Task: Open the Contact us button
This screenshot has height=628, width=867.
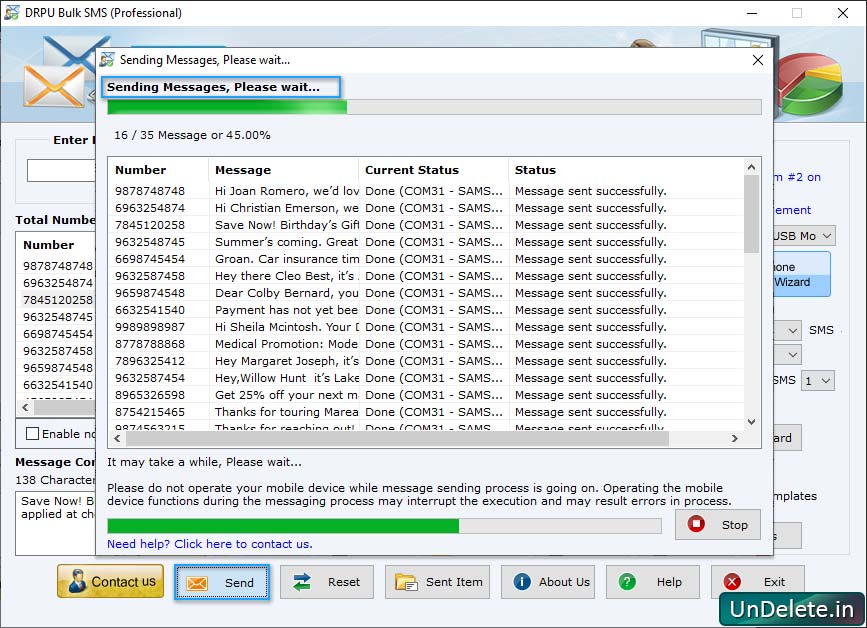Action: click(x=111, y=582)
